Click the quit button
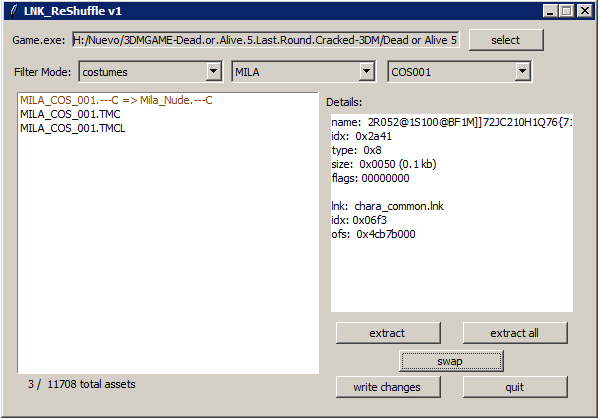The width and height of the screenshot is (600, 419). [x=515, y=387]
